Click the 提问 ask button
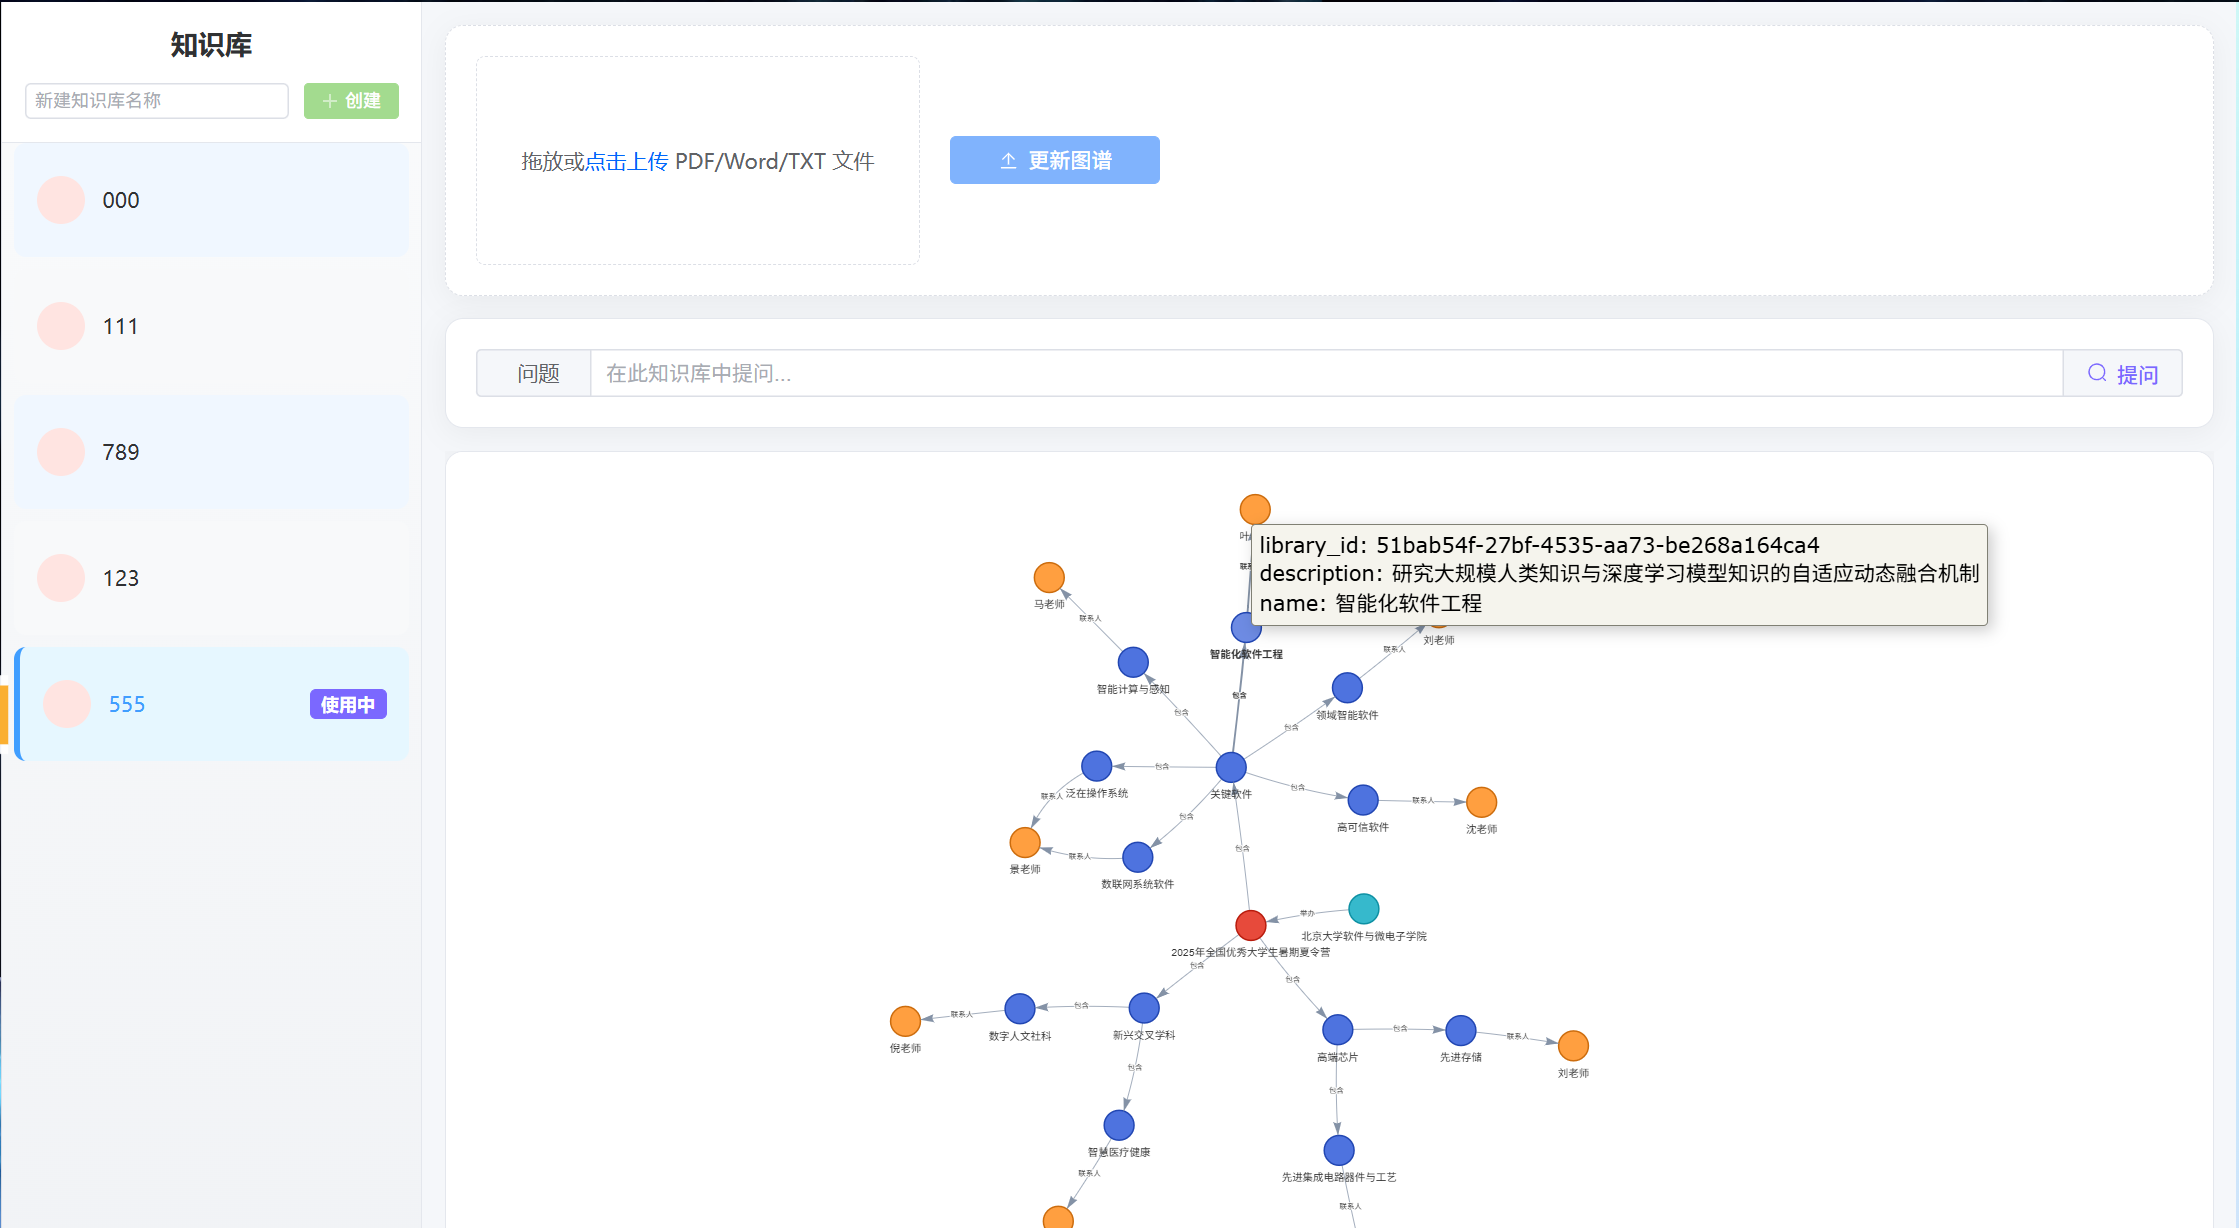This screenshot has height=1228, width=2239. pos(2122,374)
